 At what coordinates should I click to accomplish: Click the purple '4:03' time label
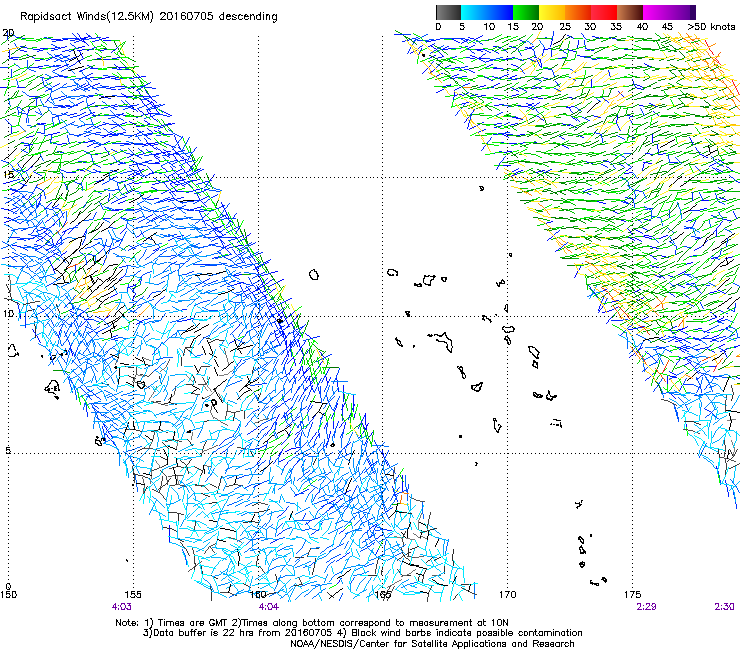click(121, 607)
